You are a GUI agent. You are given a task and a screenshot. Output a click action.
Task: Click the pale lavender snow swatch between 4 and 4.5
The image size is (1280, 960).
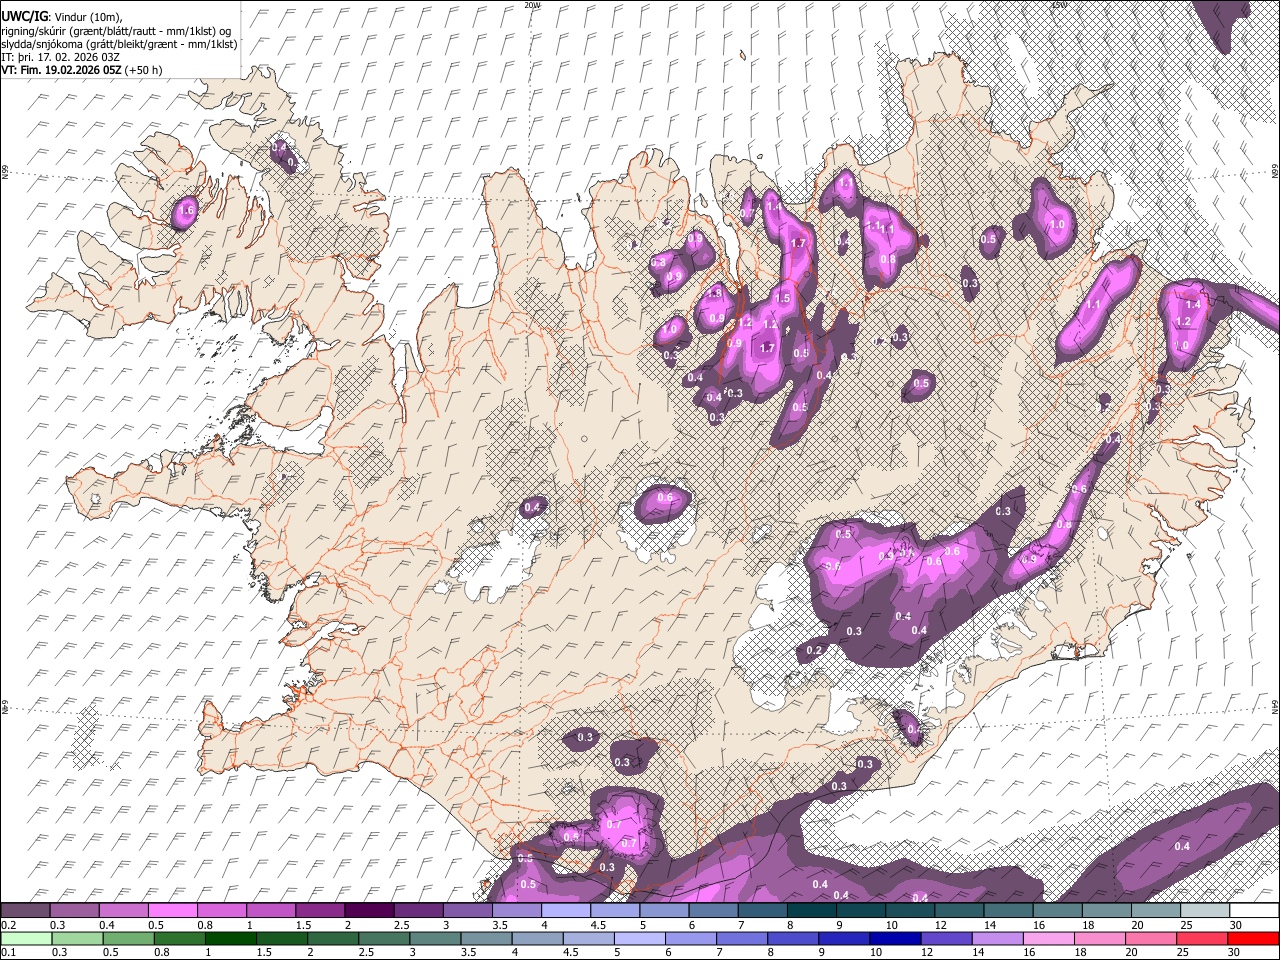[x=564, y=911]
